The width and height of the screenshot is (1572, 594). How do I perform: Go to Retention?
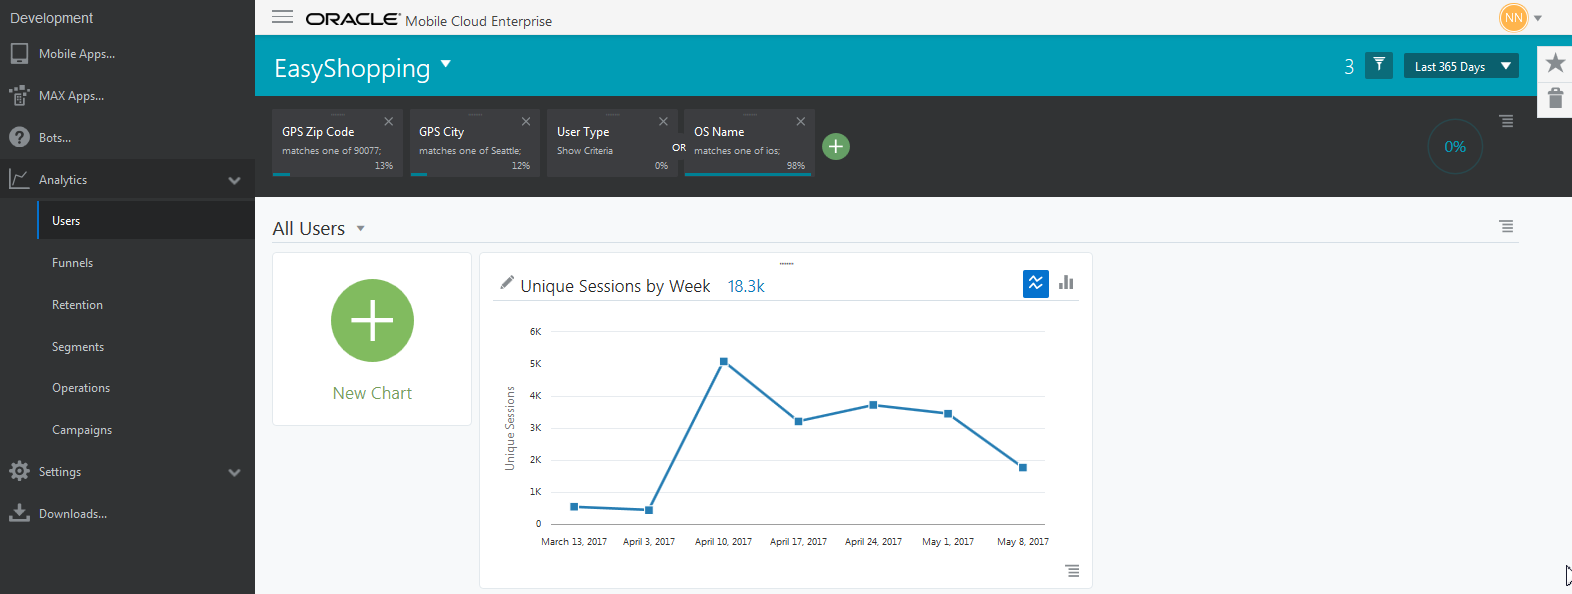(77, 305)
